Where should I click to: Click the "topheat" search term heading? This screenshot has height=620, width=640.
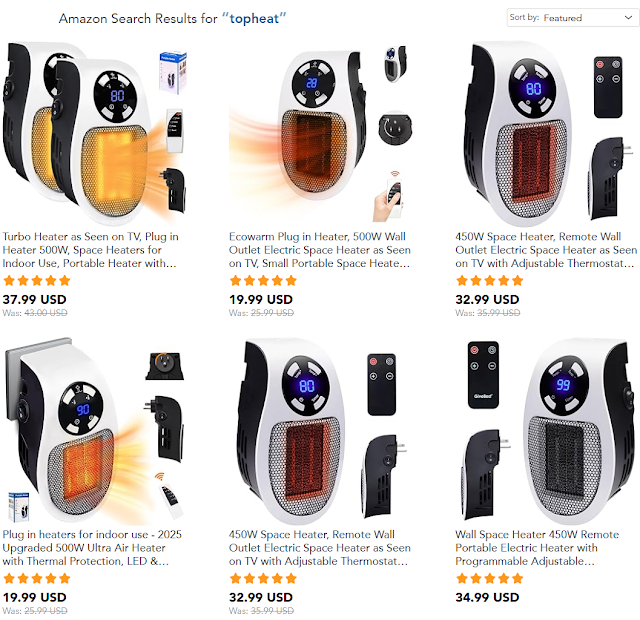point(254,18)
